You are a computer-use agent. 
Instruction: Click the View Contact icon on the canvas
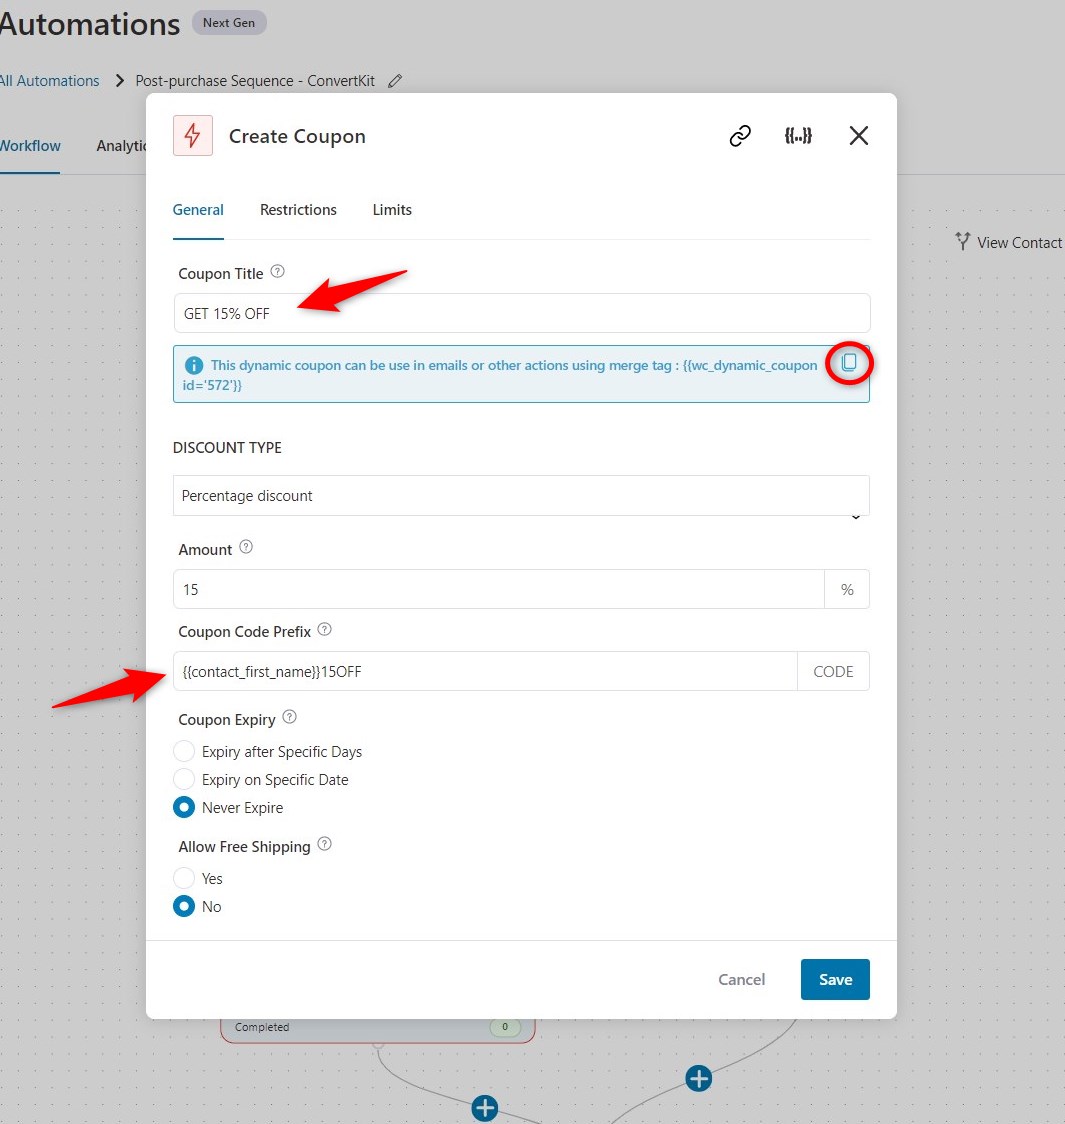click(x=961, y=241)
